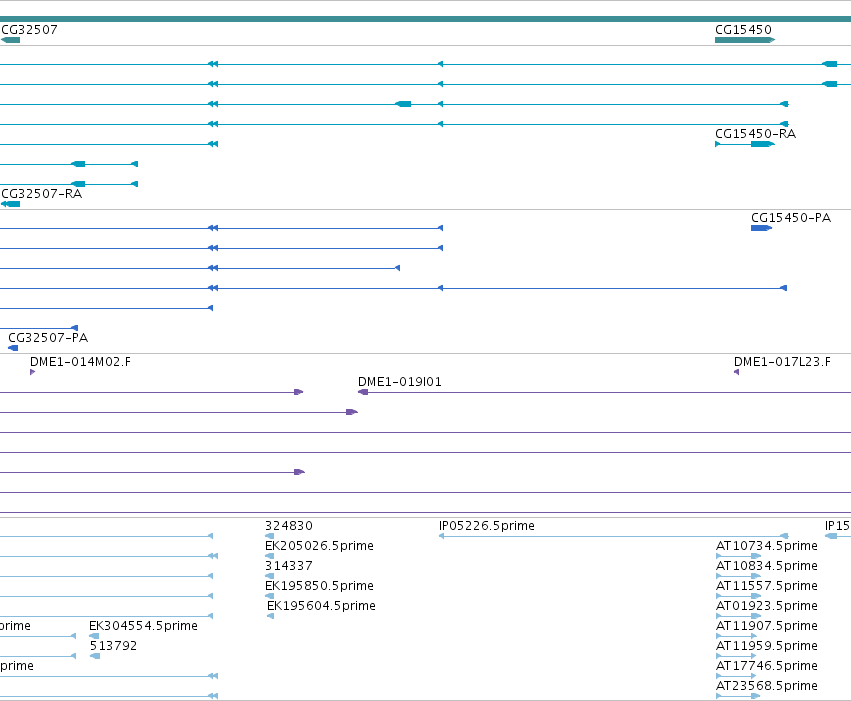Select the EK195604.5prime EST label
Image resolution: width=851 pixels, height=701 pixels.
321,606
